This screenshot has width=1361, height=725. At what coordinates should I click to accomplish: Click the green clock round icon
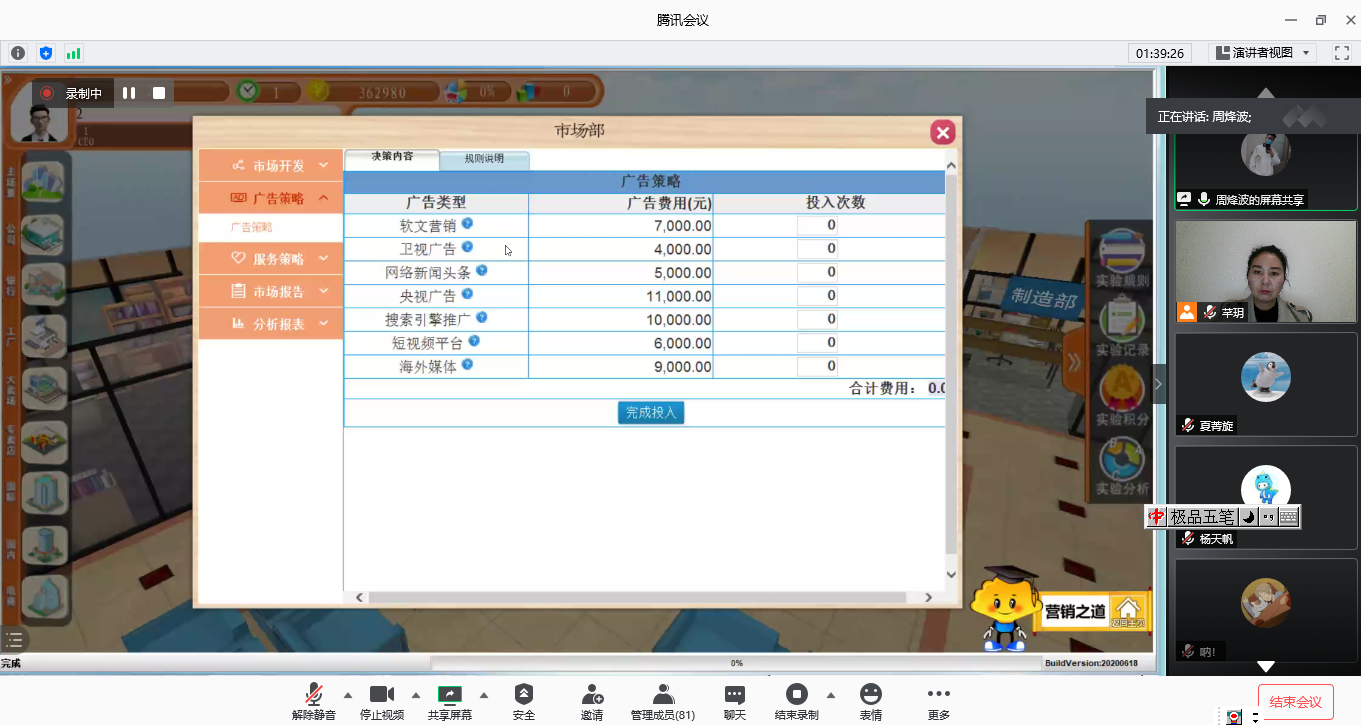coord(247,91)
